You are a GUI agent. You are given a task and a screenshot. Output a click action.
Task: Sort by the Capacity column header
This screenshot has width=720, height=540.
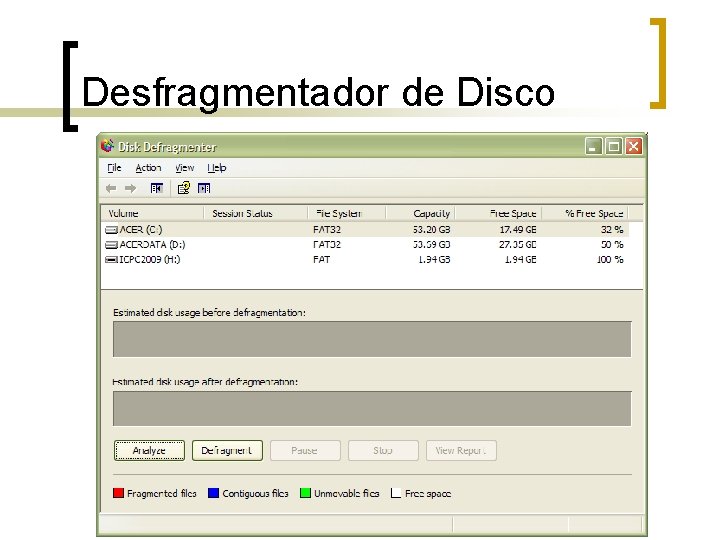click(x=420, y=214)
